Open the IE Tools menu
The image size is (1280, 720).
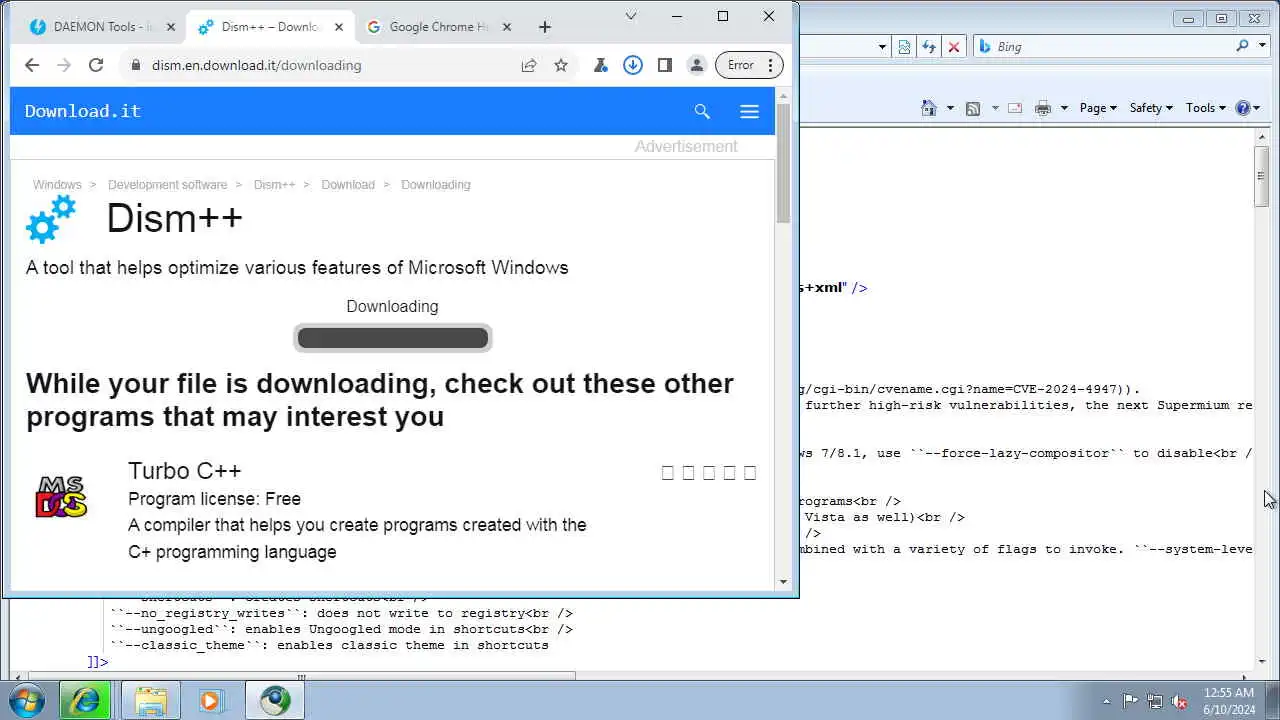[1205, 108]
